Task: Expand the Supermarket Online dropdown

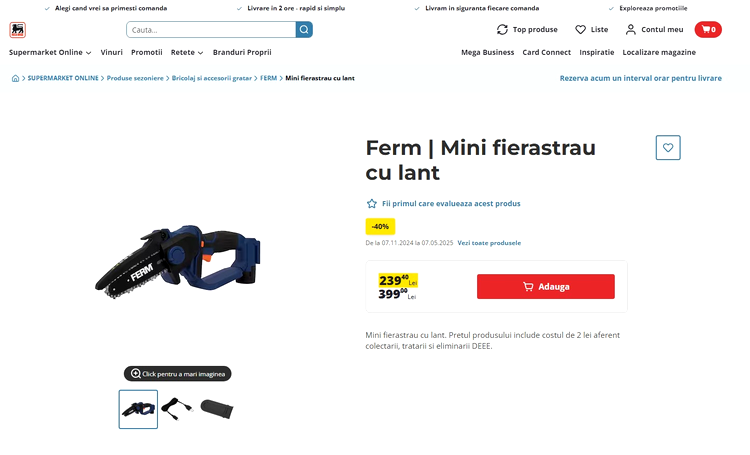Action: tap(50, 53)
